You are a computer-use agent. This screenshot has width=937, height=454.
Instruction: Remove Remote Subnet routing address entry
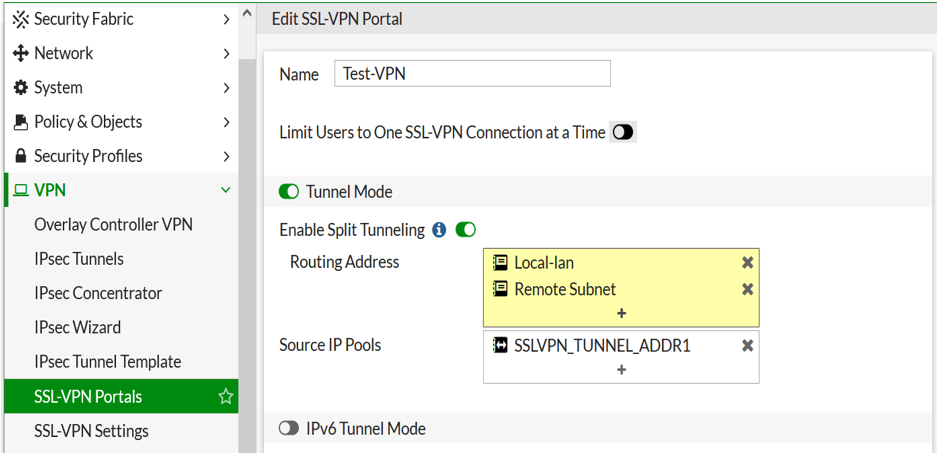(x=747, y=289)
